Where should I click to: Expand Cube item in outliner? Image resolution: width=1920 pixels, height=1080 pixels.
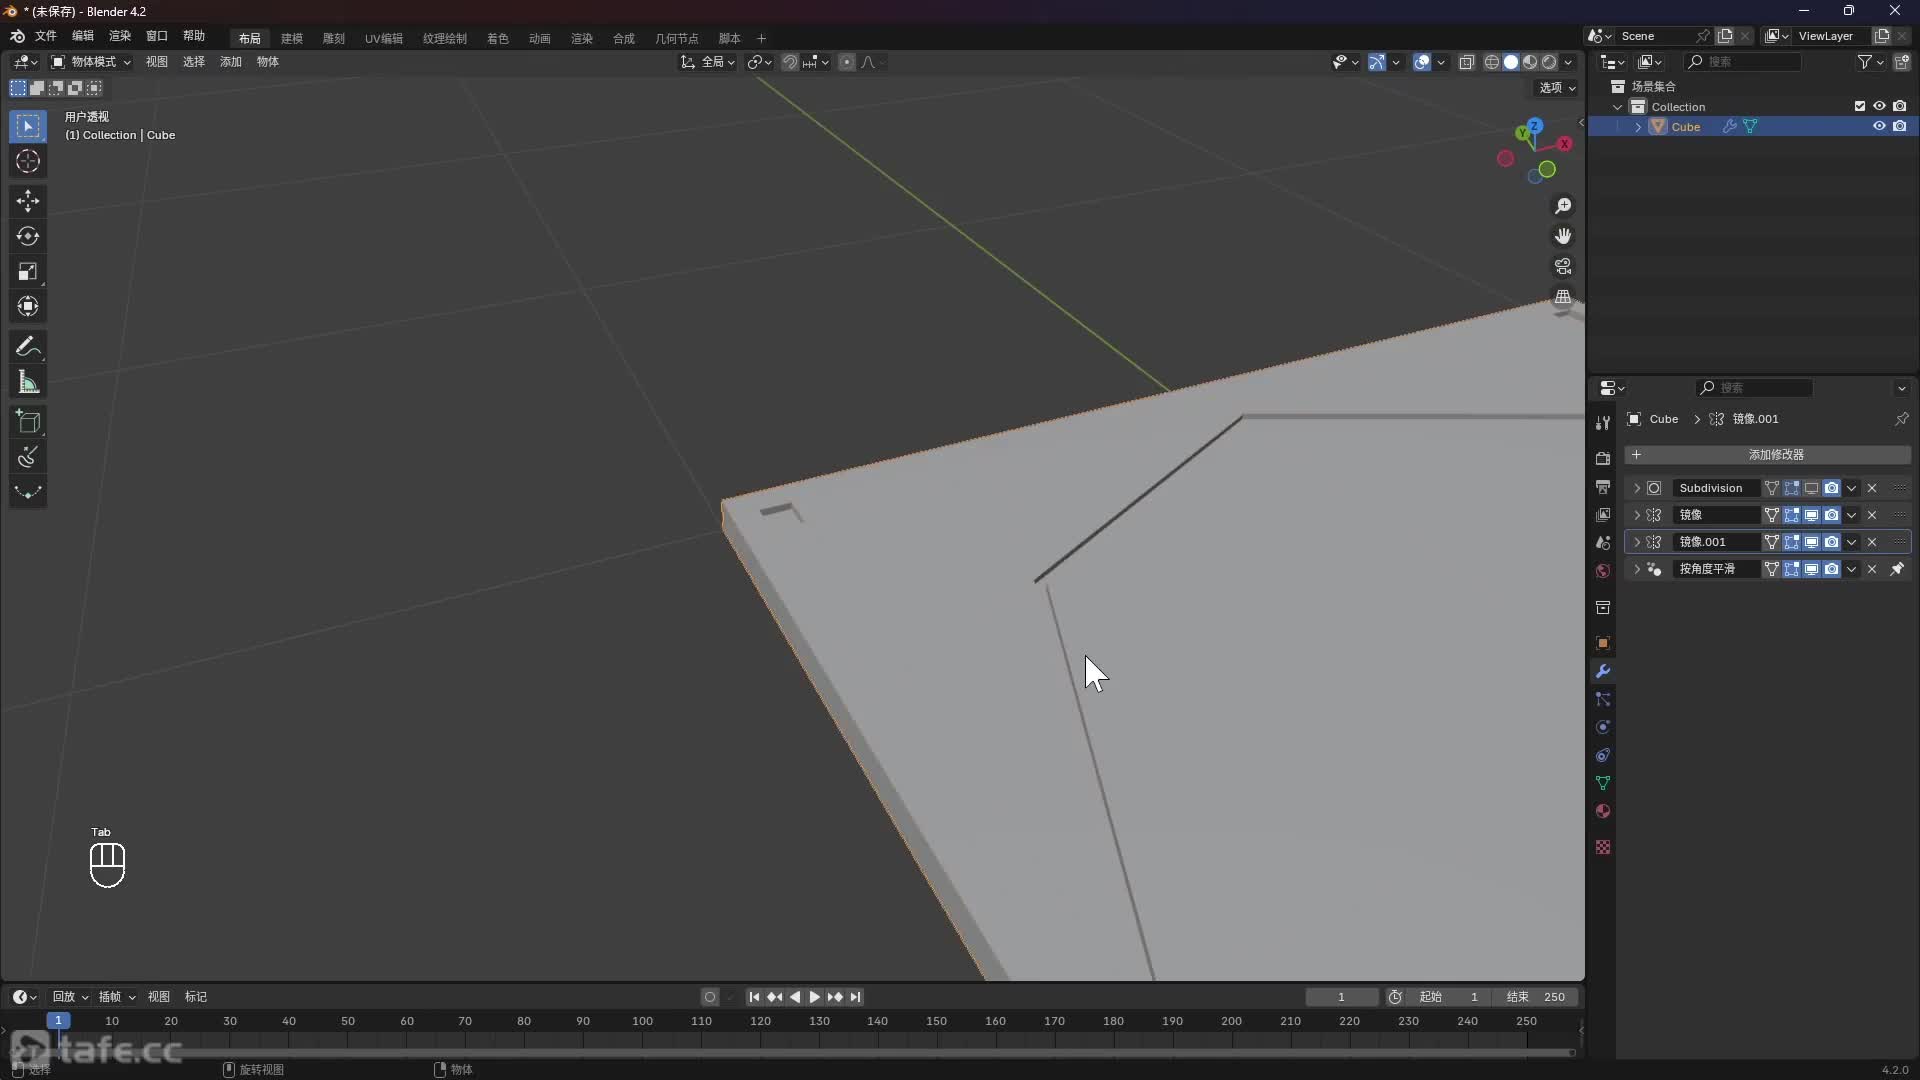tap(1638, 127)
